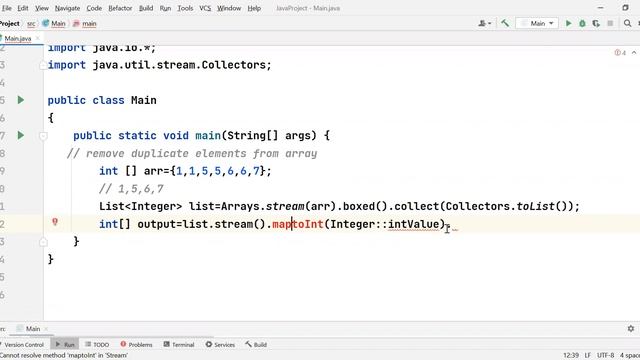
Task: Click the green Run button in toolbar
Action: (568, 24)
